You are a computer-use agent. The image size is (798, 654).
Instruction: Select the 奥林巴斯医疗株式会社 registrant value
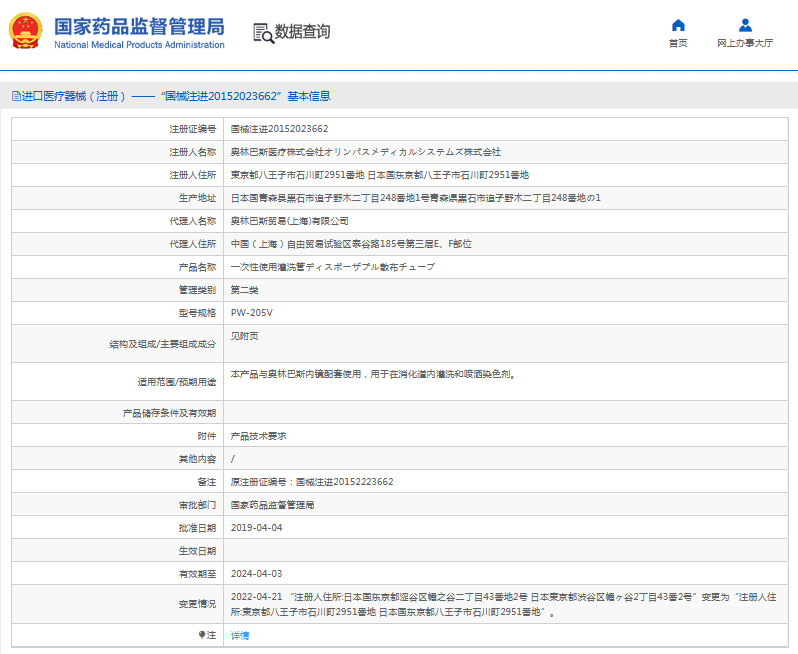(365, 152)
